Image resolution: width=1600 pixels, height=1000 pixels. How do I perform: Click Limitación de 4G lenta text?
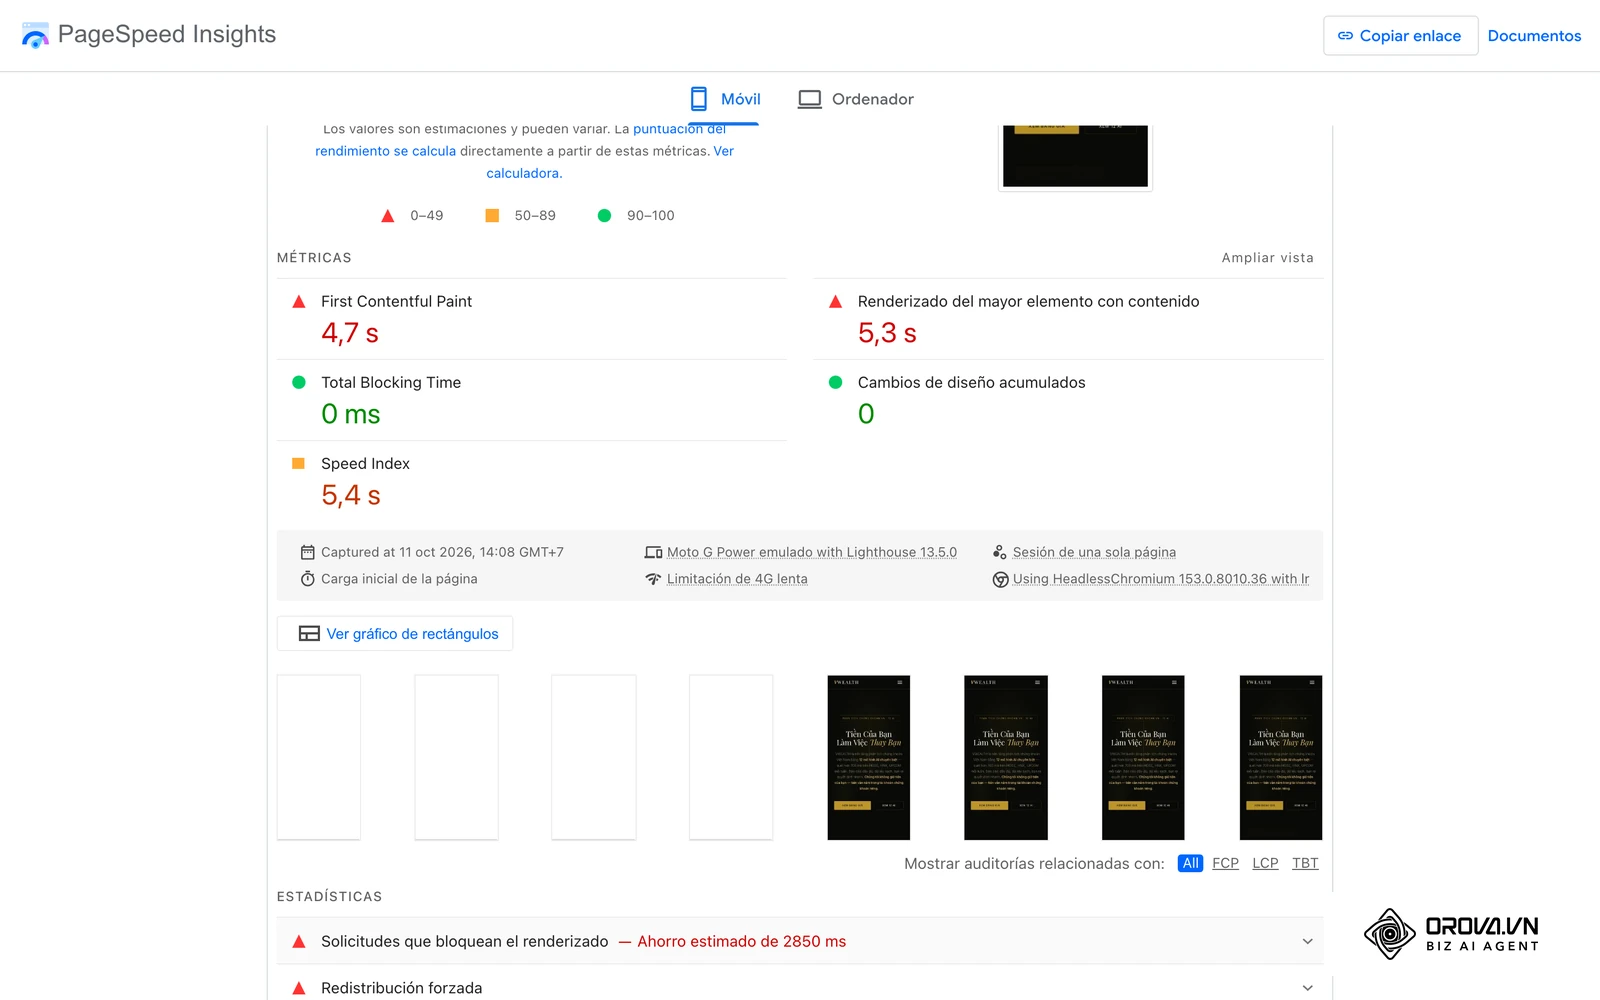pyautogui.click(x=737, y=579)
